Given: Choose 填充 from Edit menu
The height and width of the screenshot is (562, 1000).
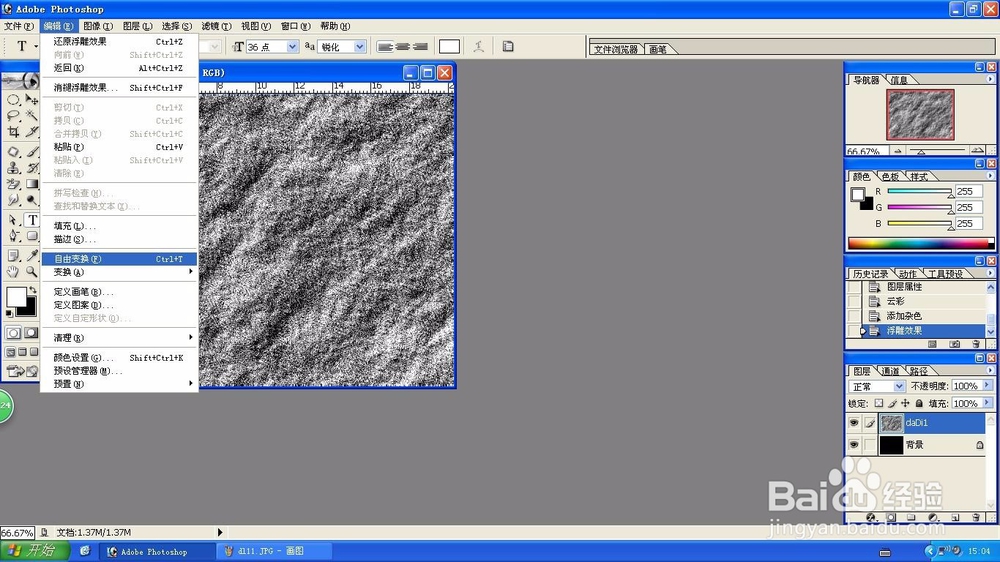Looking at the screenshot, I should click(x=119, y=226).
